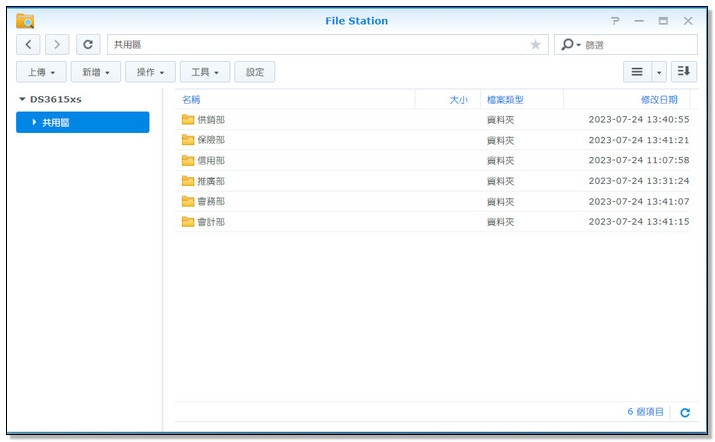Click the back navigation arrow
The height and width of the screenshot is (442, 715).
(x=29, y=45)
